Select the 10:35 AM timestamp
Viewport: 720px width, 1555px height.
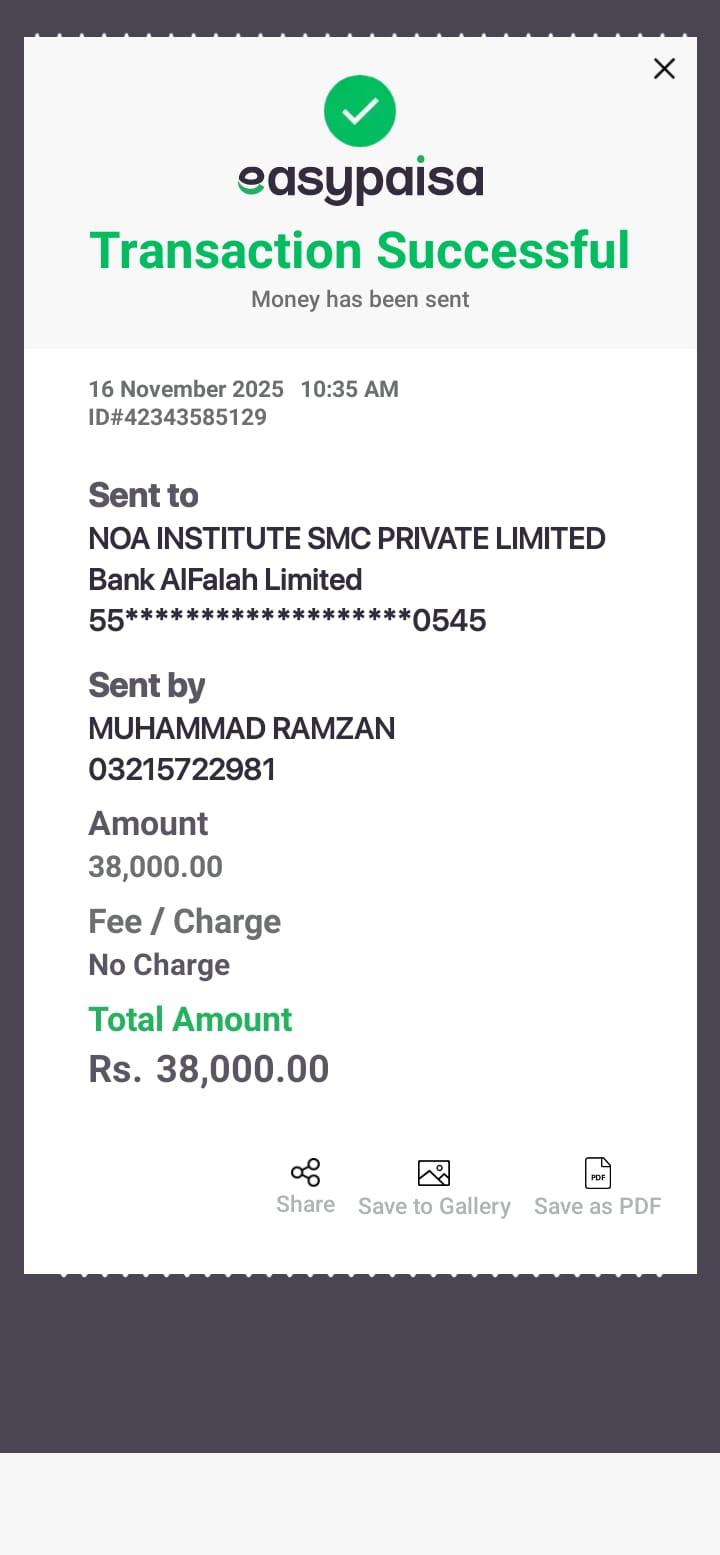coord(349,389)
